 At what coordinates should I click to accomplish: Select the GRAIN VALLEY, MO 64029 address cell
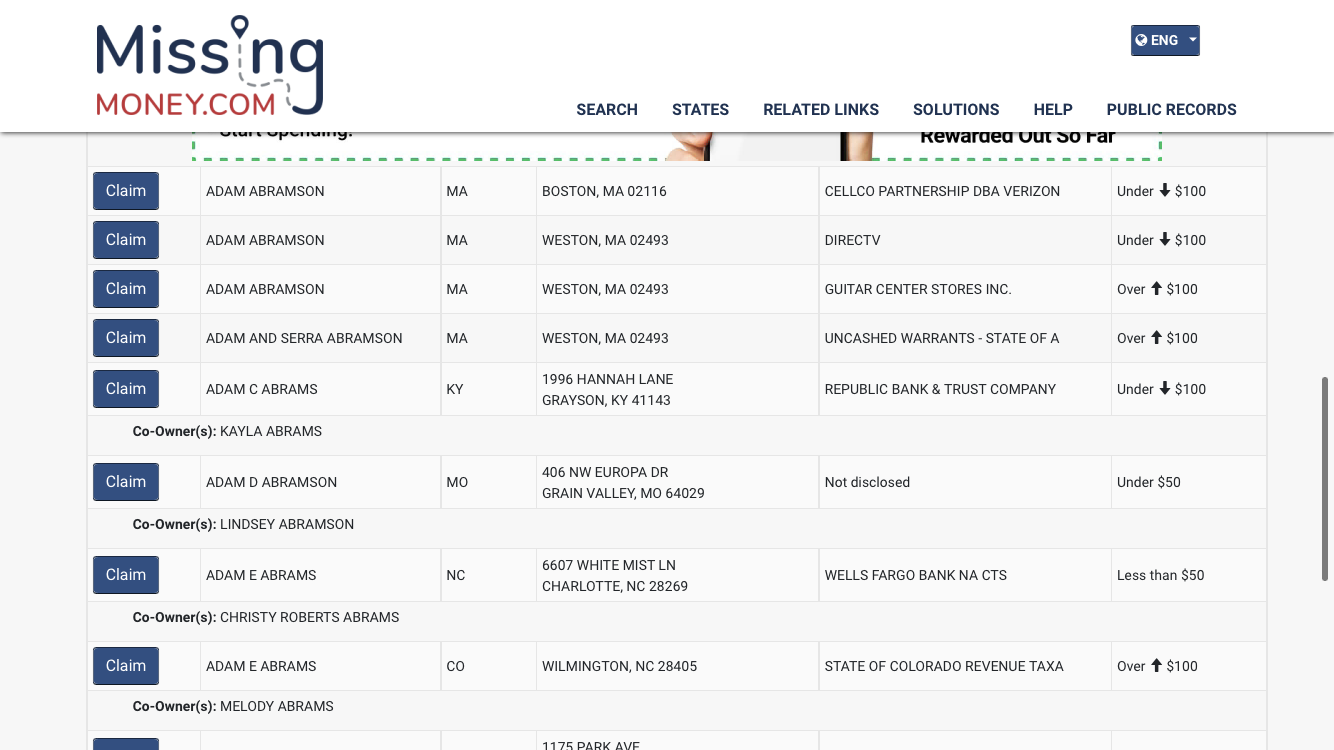point(677,482)
